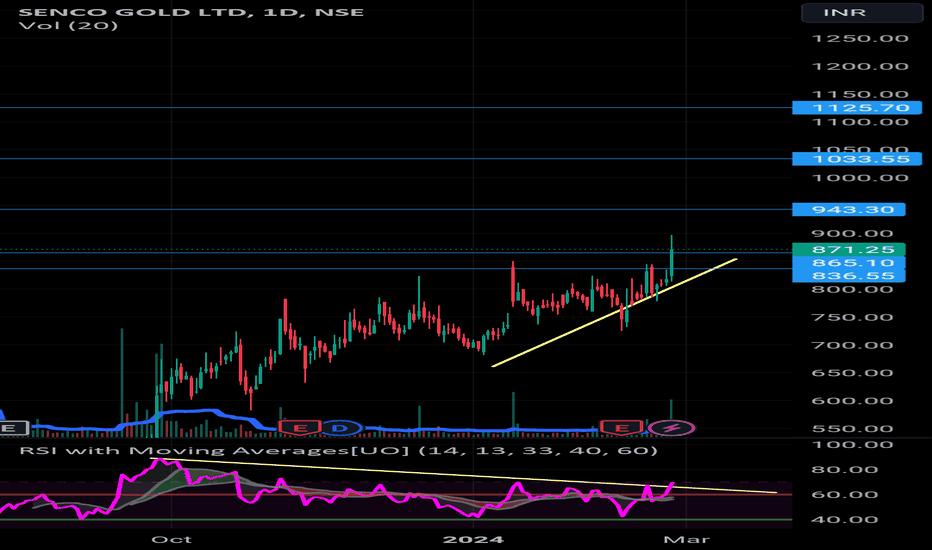
Task: Click the Oct label on time axis
Action: 171,539
